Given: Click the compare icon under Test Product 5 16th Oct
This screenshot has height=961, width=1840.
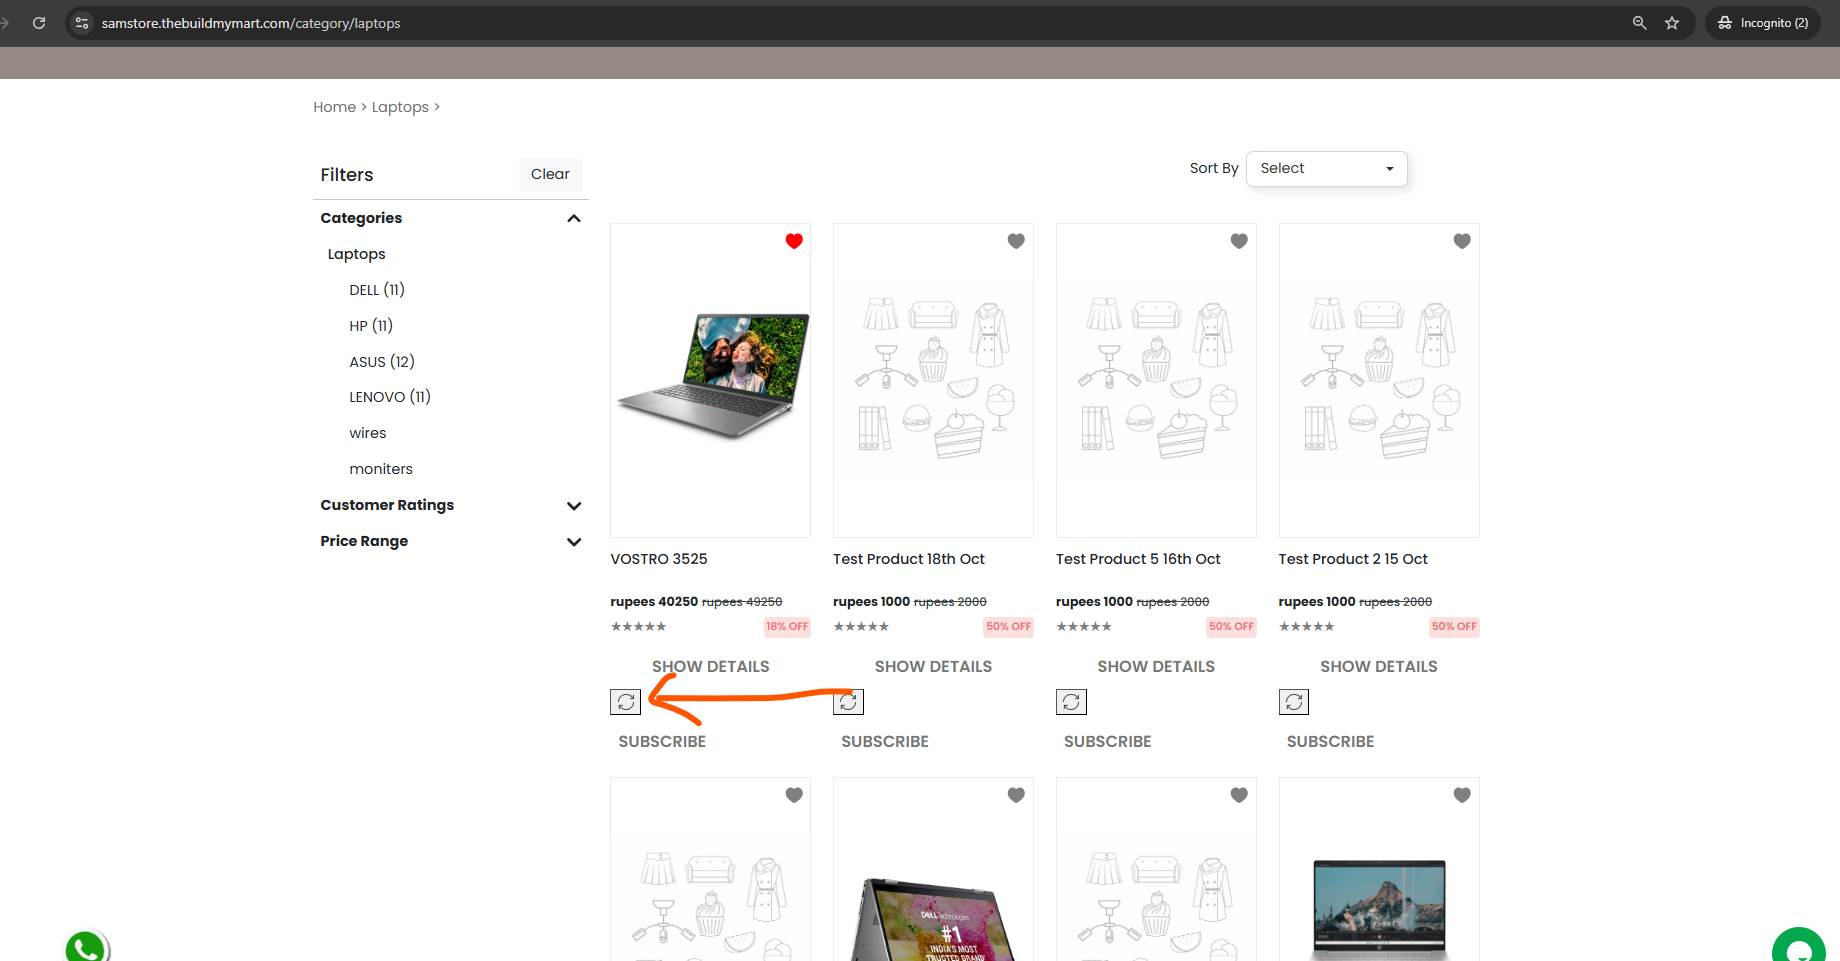Looking at the screenshot, I should [x=1071, y=702].
